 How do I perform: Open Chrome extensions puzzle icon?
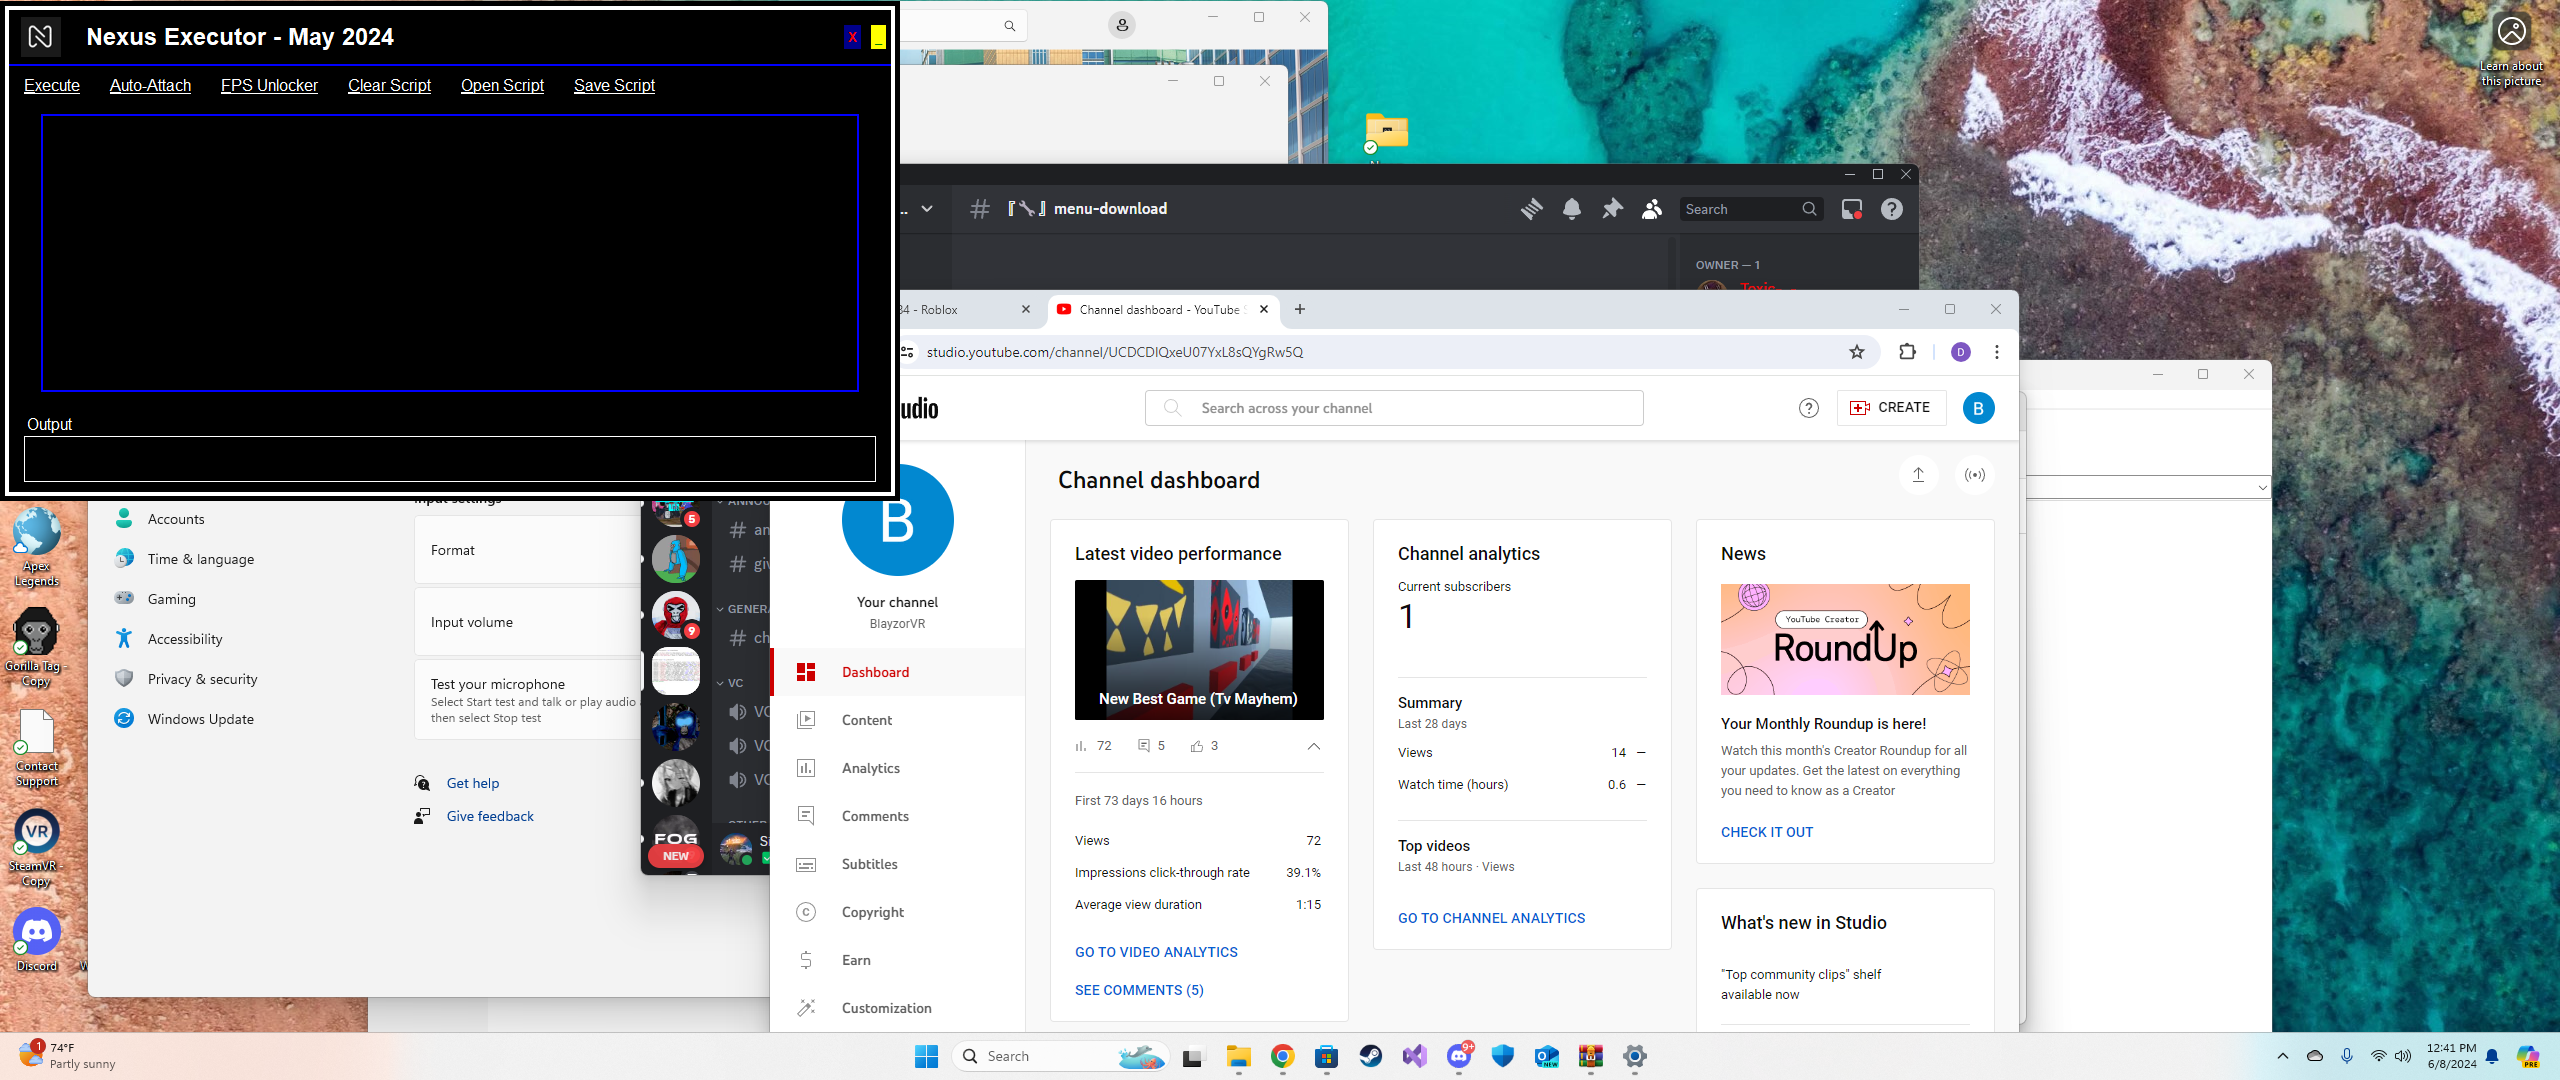(1907, 352)
